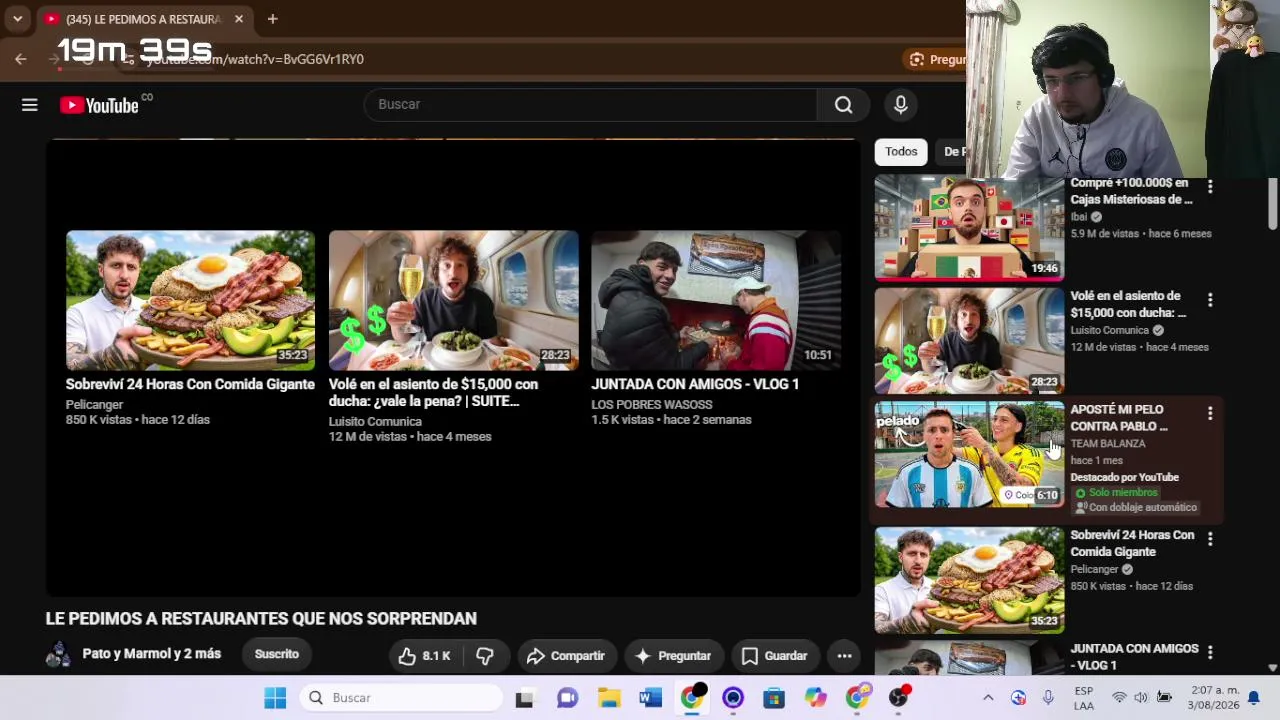Click the Windows taskbar Buscar search box
Screen dimensions: 1280x720
[400, 698]
